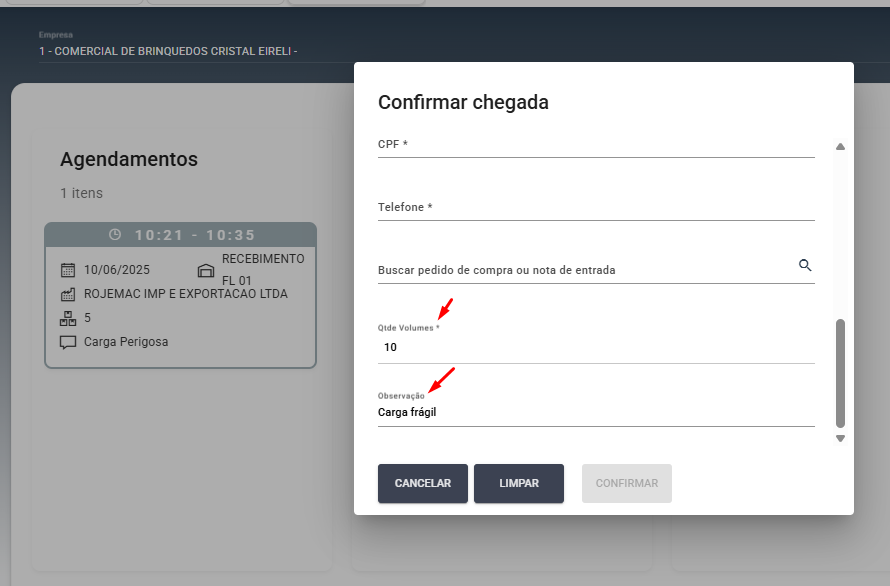Click the date 10/06/2025 on the card

[x=117, y=270]
